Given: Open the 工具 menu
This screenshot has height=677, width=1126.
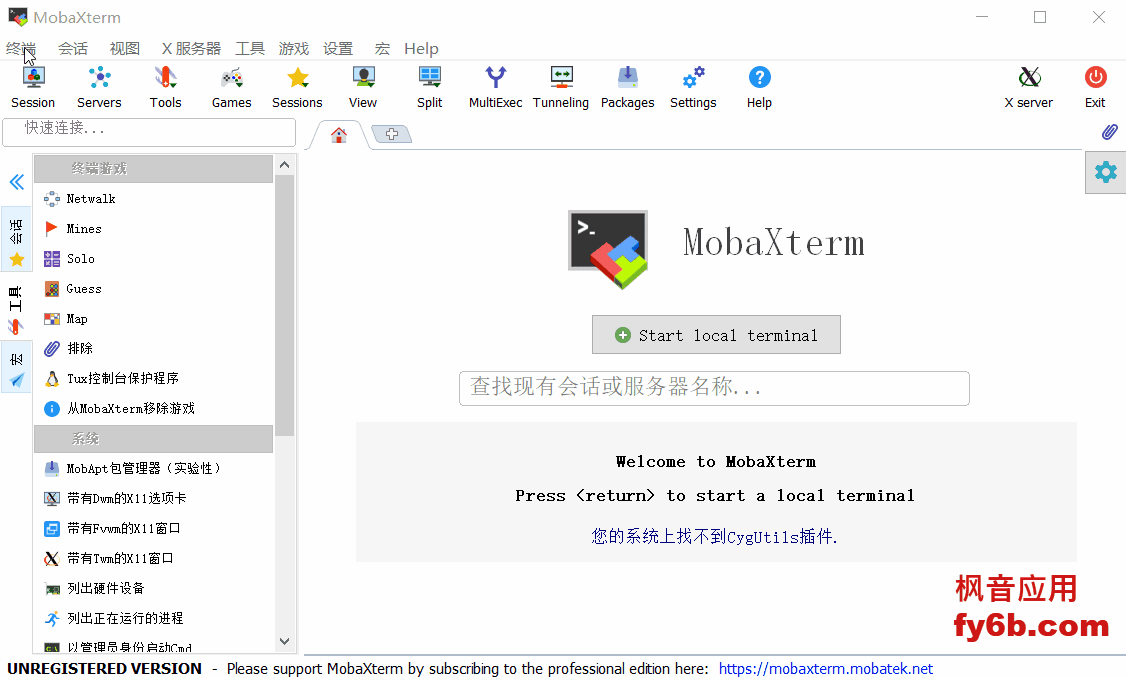Looking at the screenshot, I should coord(250,49).
